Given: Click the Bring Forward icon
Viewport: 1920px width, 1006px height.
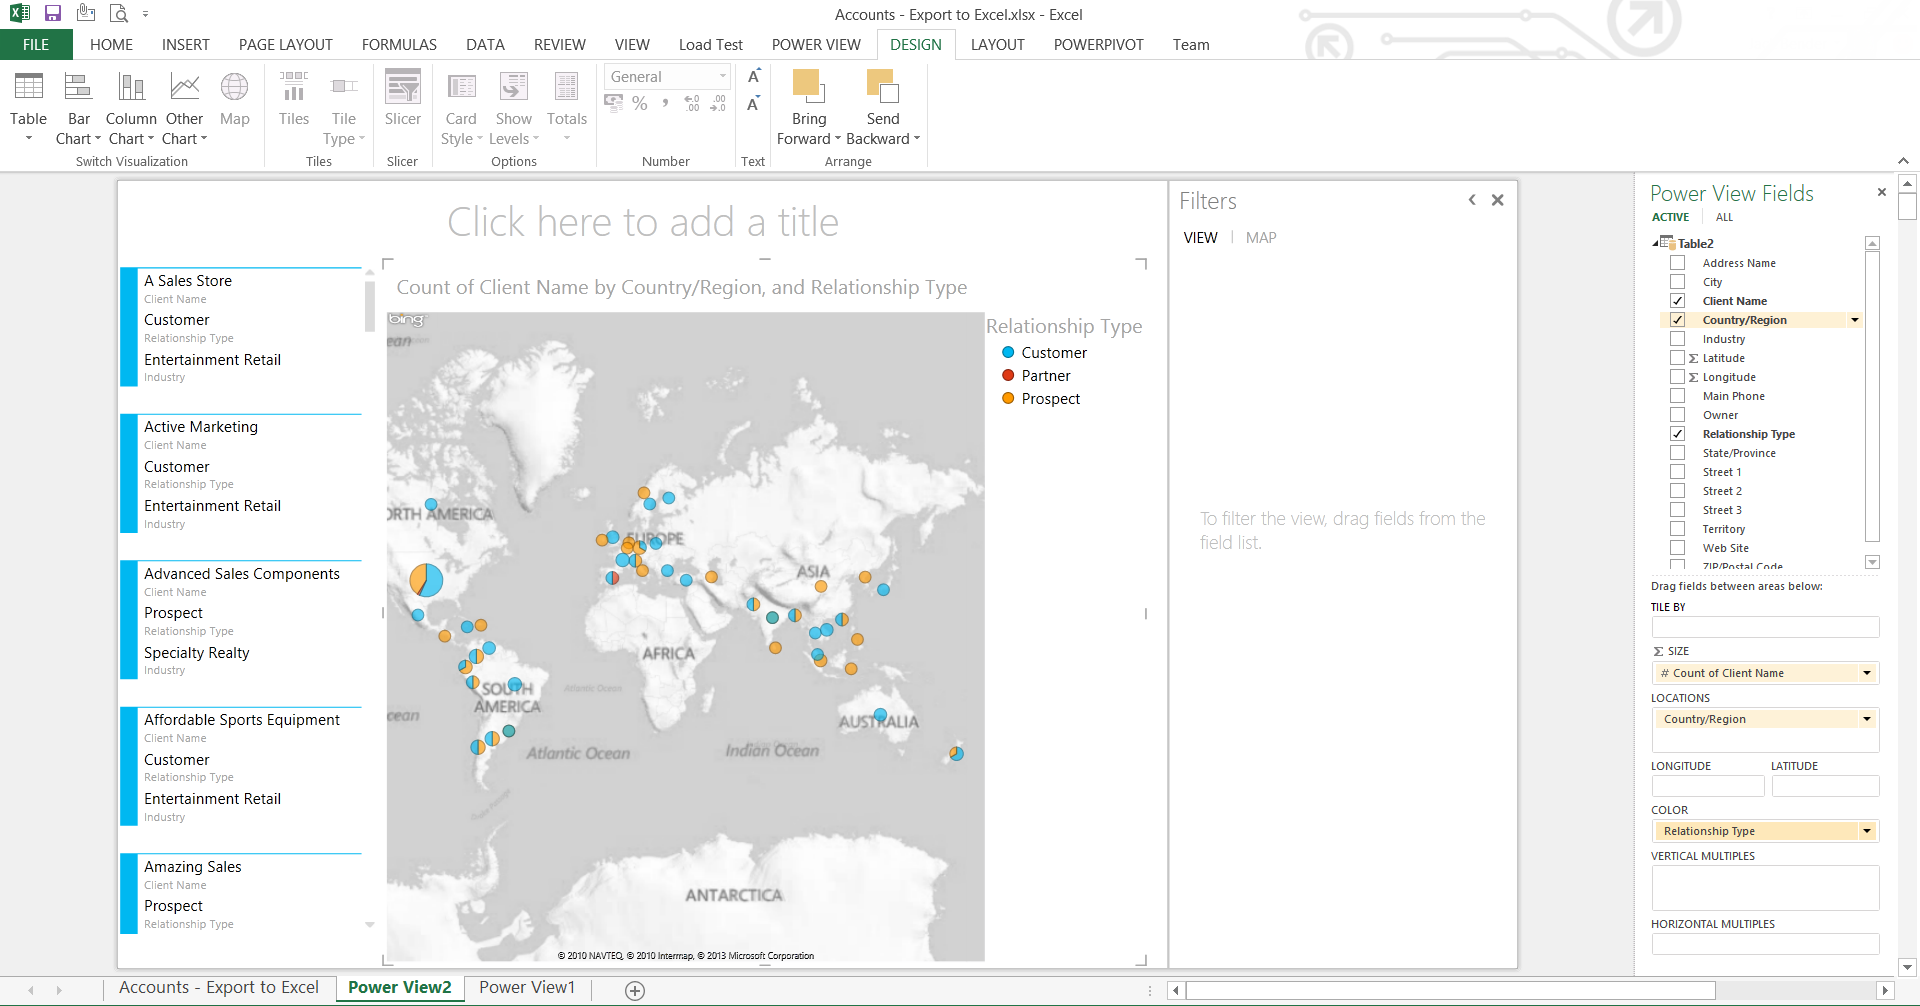Looking at the screenshot, I should click(808, 88).
